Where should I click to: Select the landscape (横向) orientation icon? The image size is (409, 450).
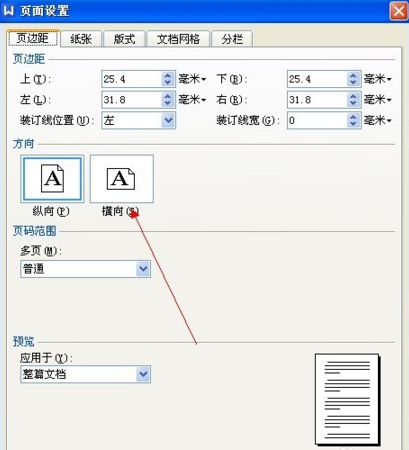coord(122,179)
